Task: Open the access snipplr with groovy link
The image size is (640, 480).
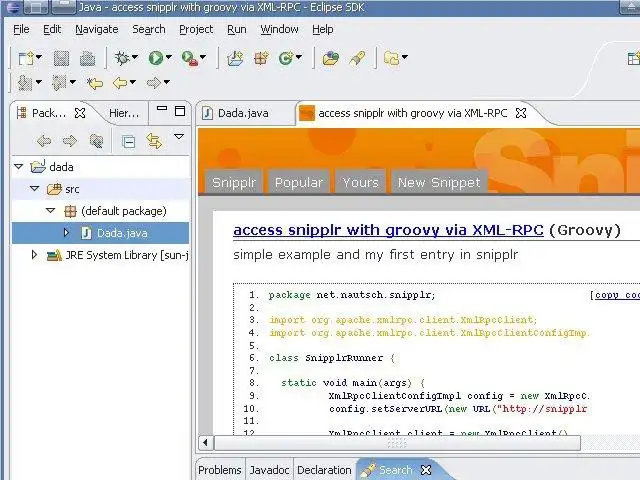Action: pos(388,230)
